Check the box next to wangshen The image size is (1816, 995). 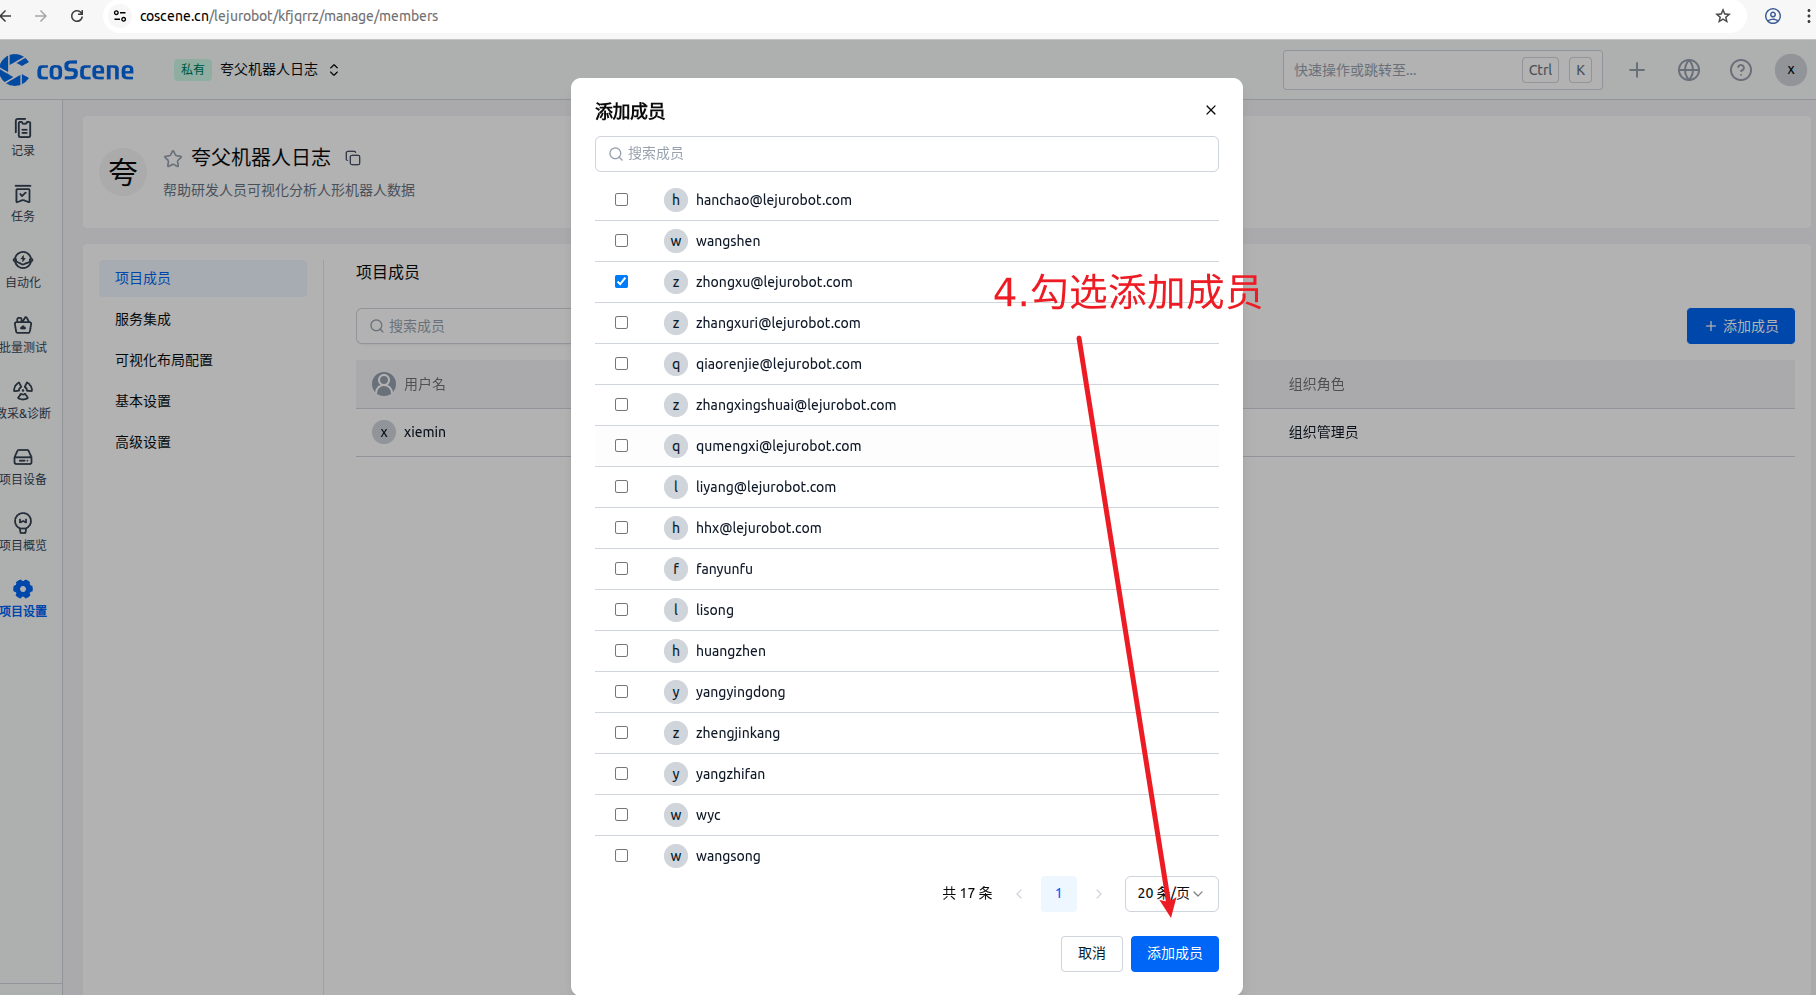621,240
